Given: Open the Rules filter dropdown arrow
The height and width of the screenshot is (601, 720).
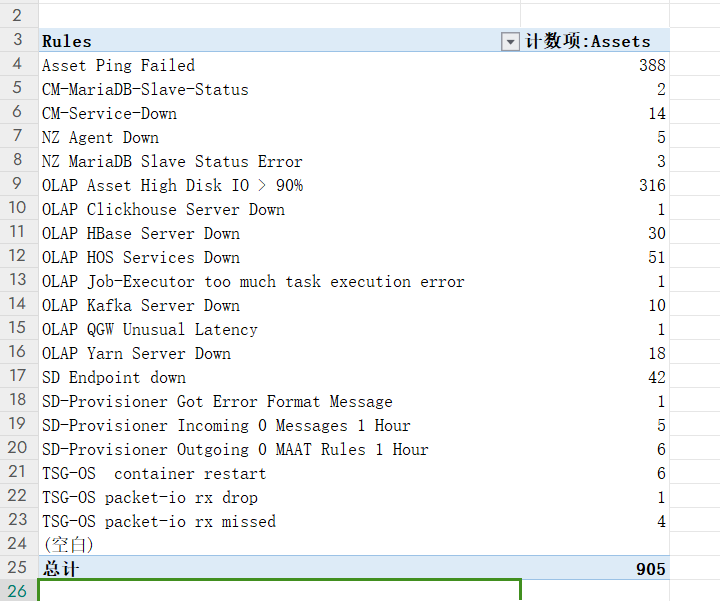Looking at the screenshot, I should point(510,41).
